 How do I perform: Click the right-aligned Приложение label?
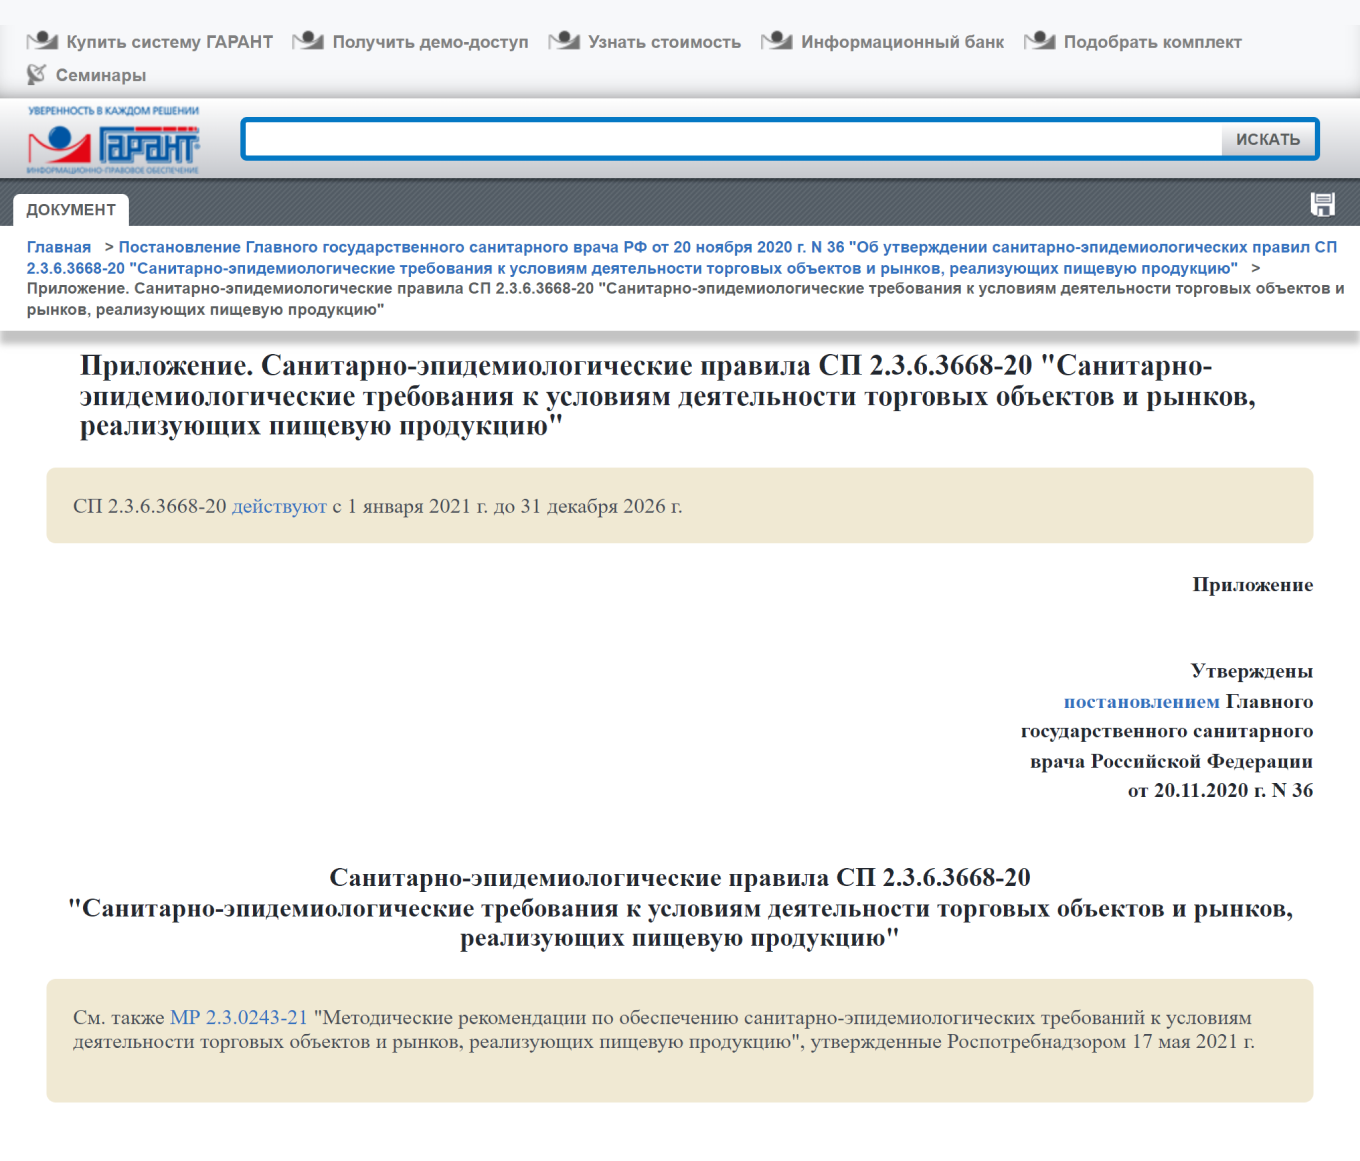(x=1252, y=584)
